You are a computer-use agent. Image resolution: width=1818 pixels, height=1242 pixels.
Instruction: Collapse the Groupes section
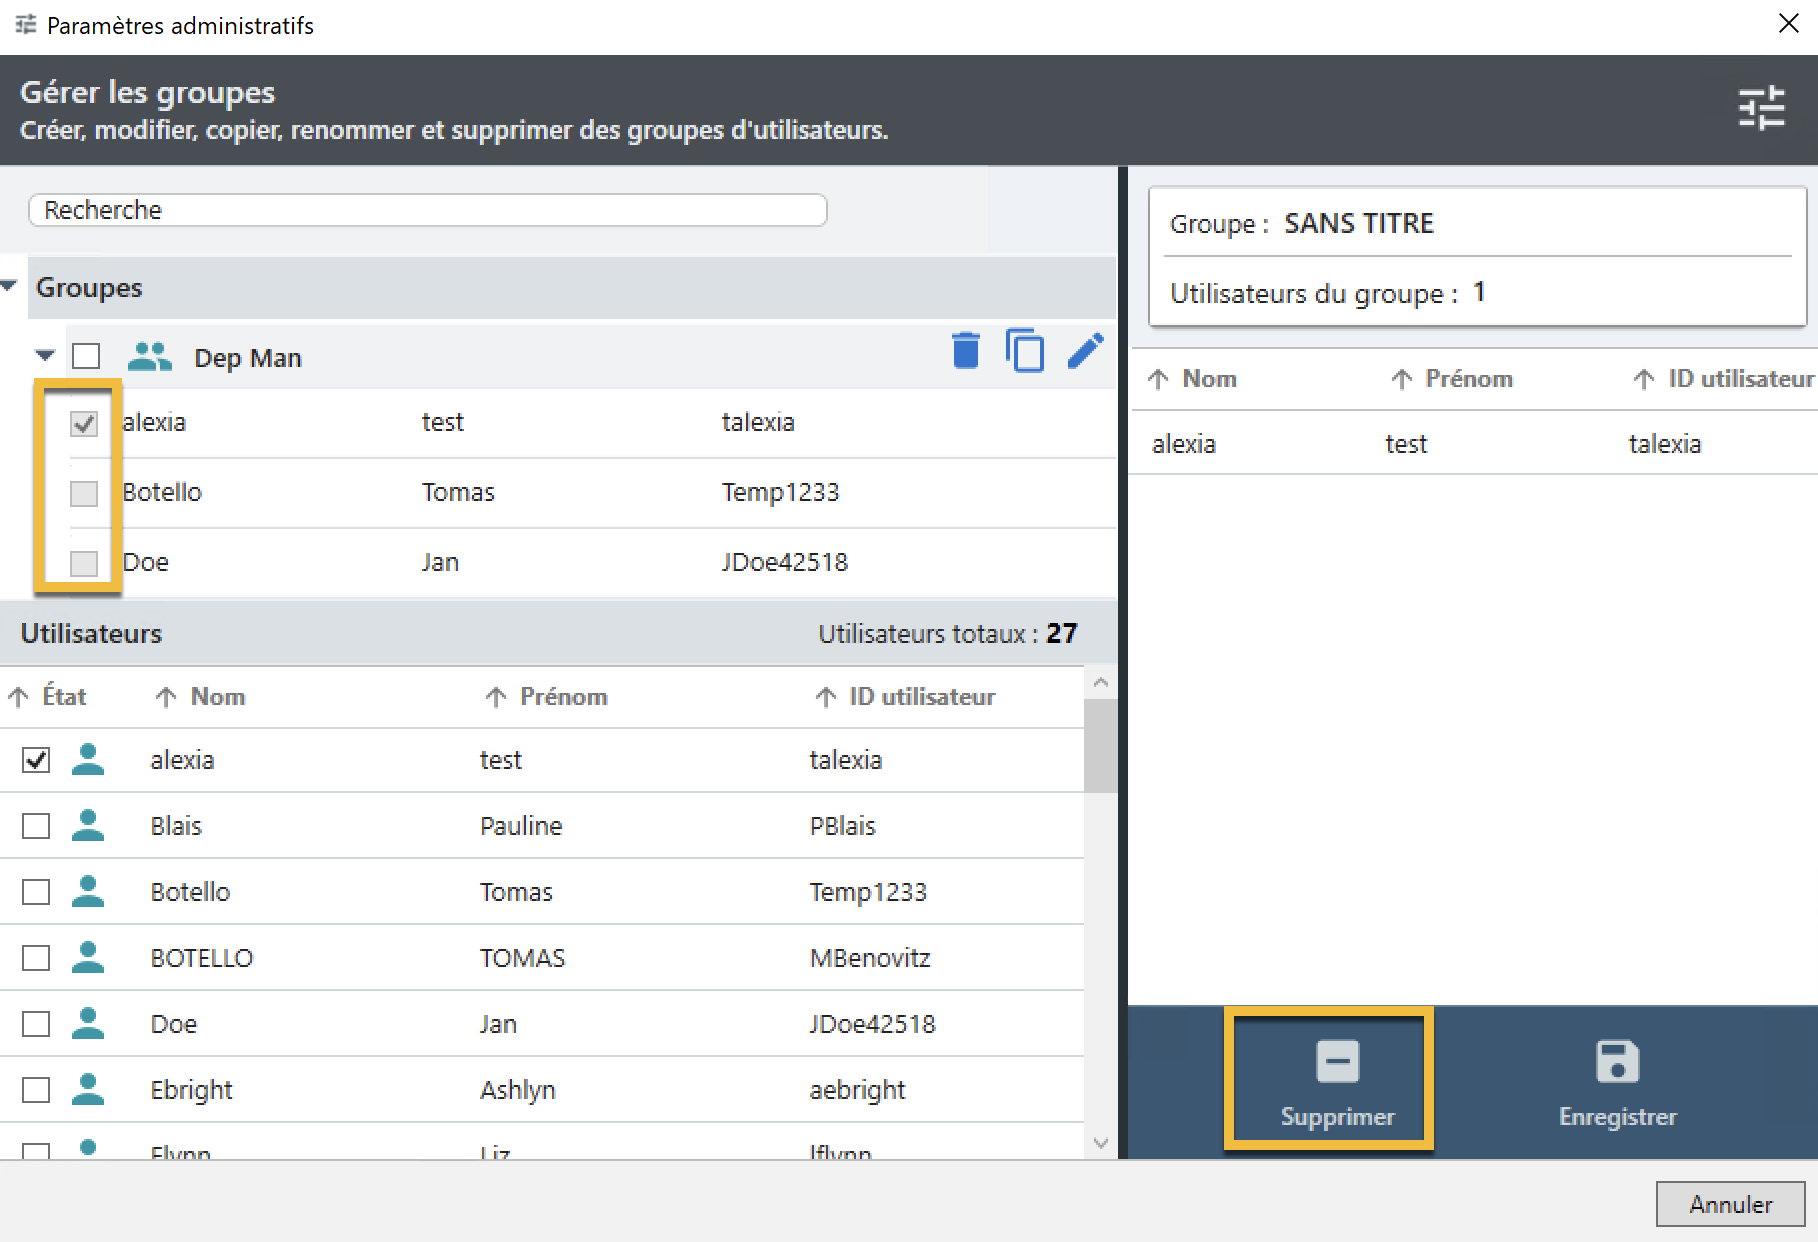tap(10, 287)
